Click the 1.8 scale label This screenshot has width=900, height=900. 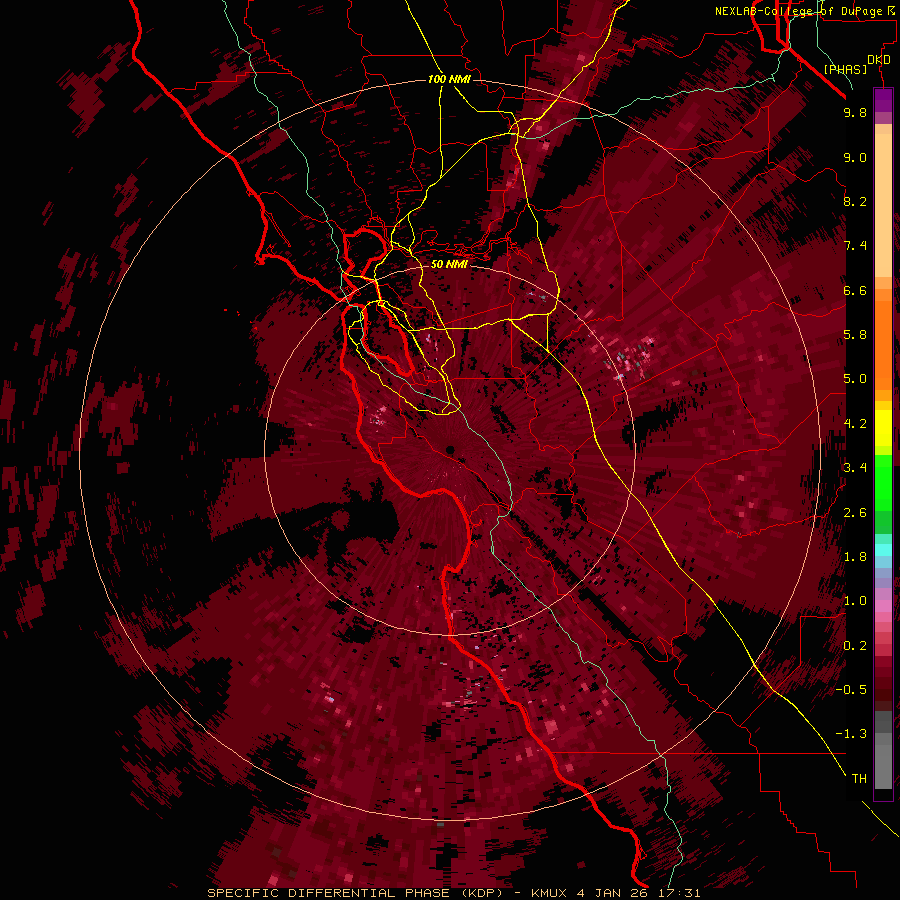point(855,557)
